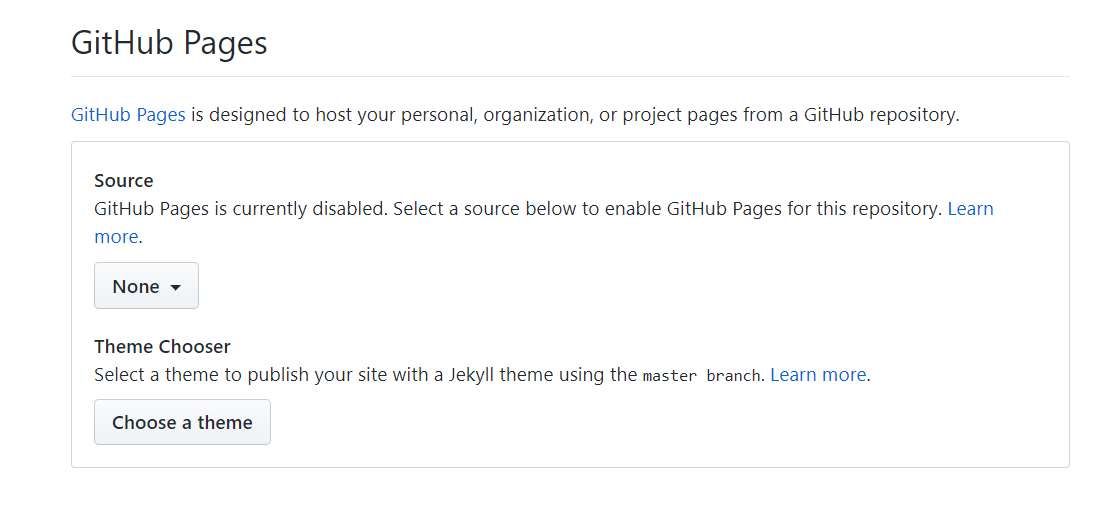Follow Learn more link after master branch

coord(818,375)
